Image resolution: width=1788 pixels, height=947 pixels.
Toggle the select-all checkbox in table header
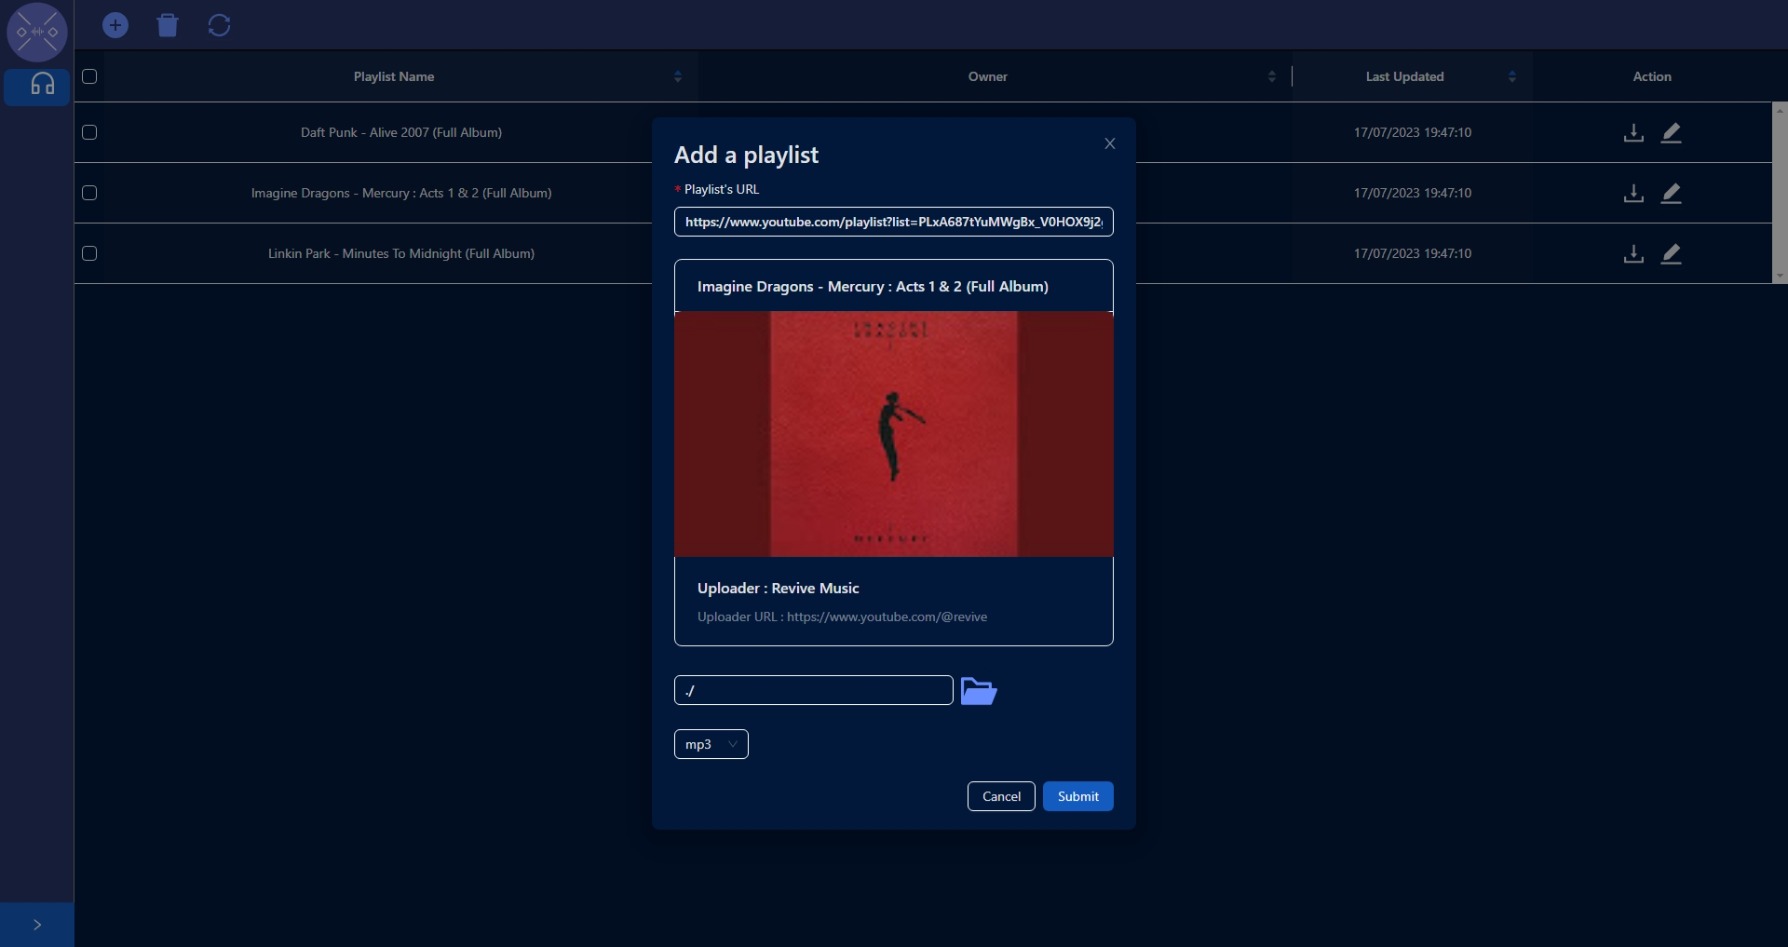[x=89, y=76]
